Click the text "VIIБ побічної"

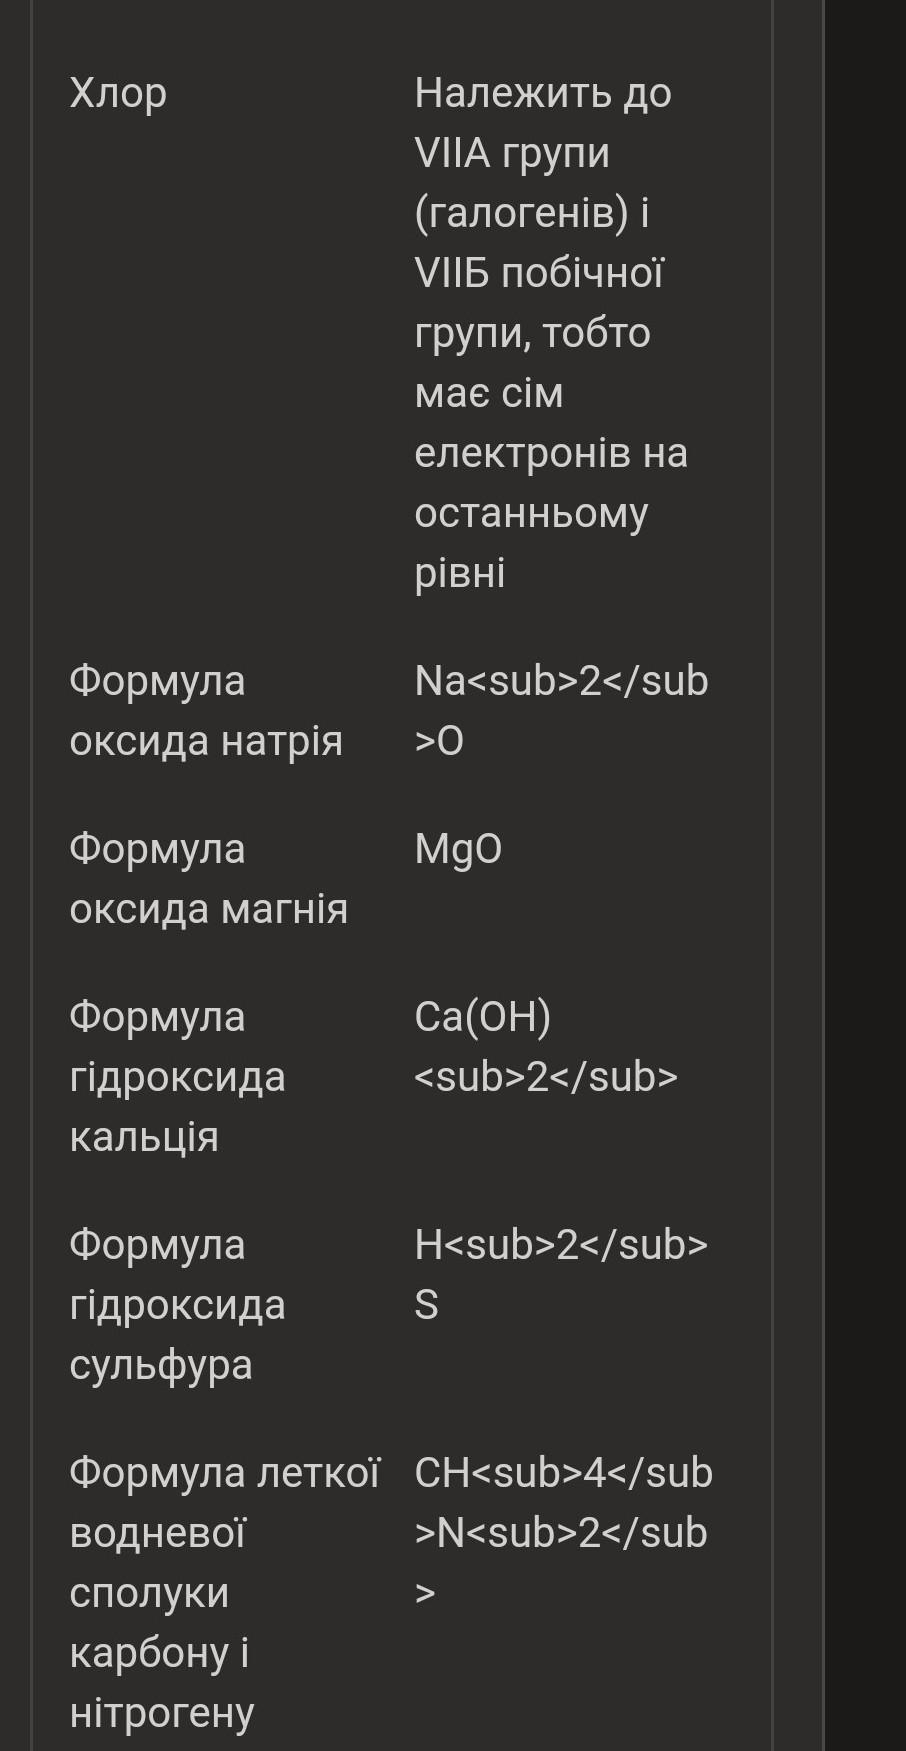click(539, 273)
